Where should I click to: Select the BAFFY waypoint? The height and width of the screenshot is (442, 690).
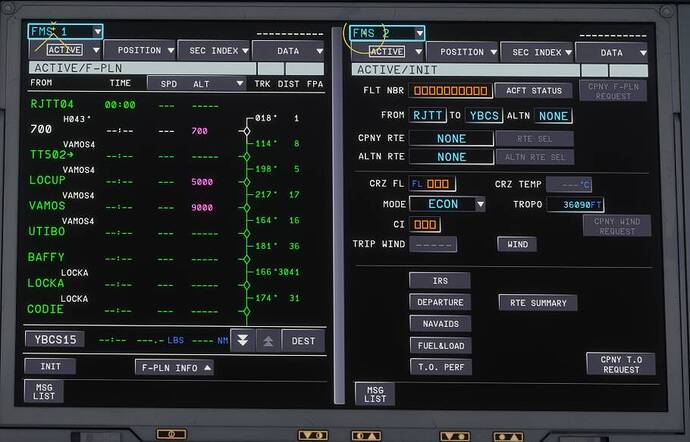point(46,257)
